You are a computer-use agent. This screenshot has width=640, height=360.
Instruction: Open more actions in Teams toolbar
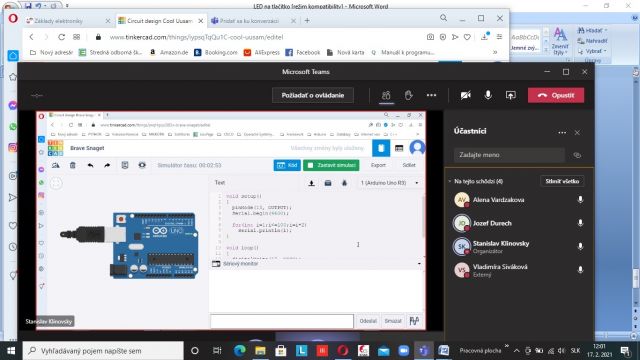click(431, 96)
